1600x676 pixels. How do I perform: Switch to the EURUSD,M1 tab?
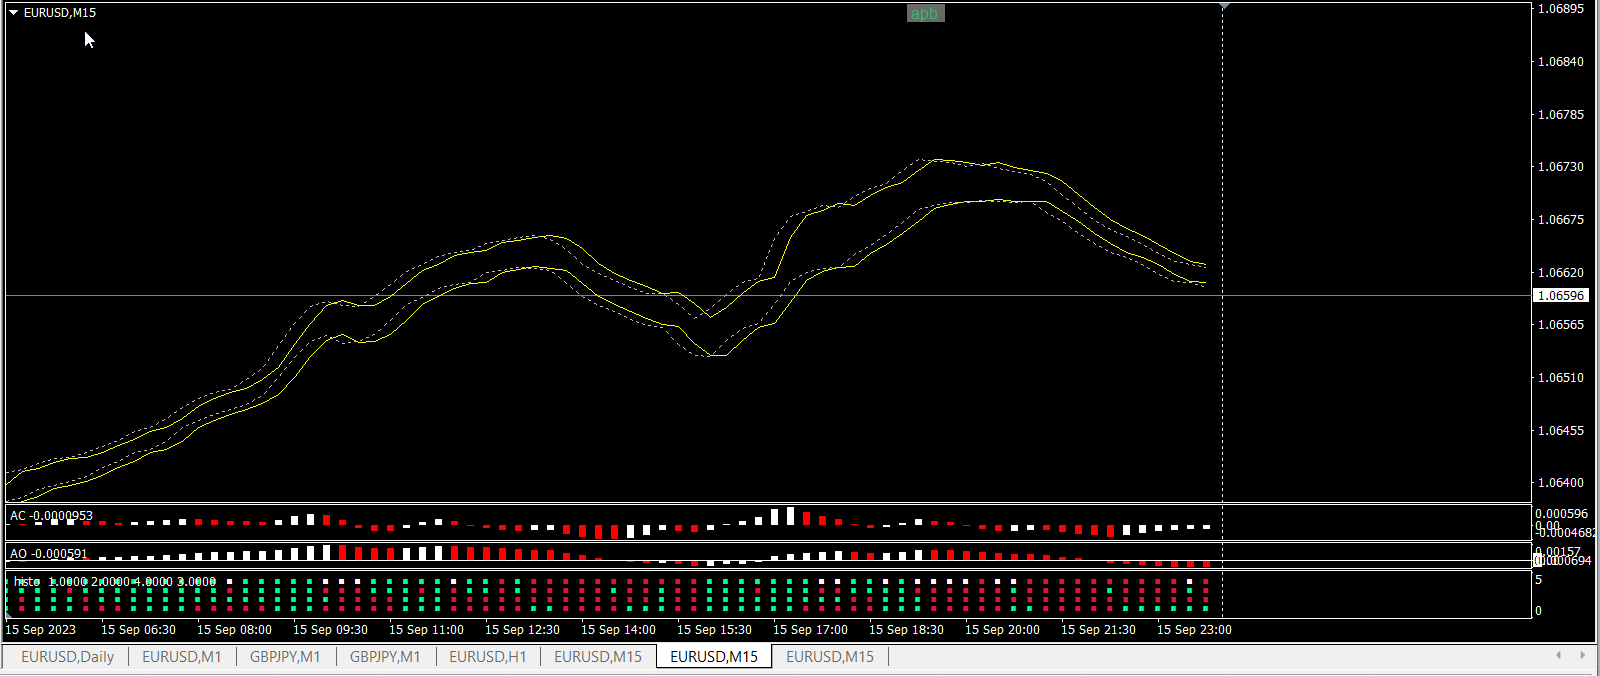(x=181, y=657)
